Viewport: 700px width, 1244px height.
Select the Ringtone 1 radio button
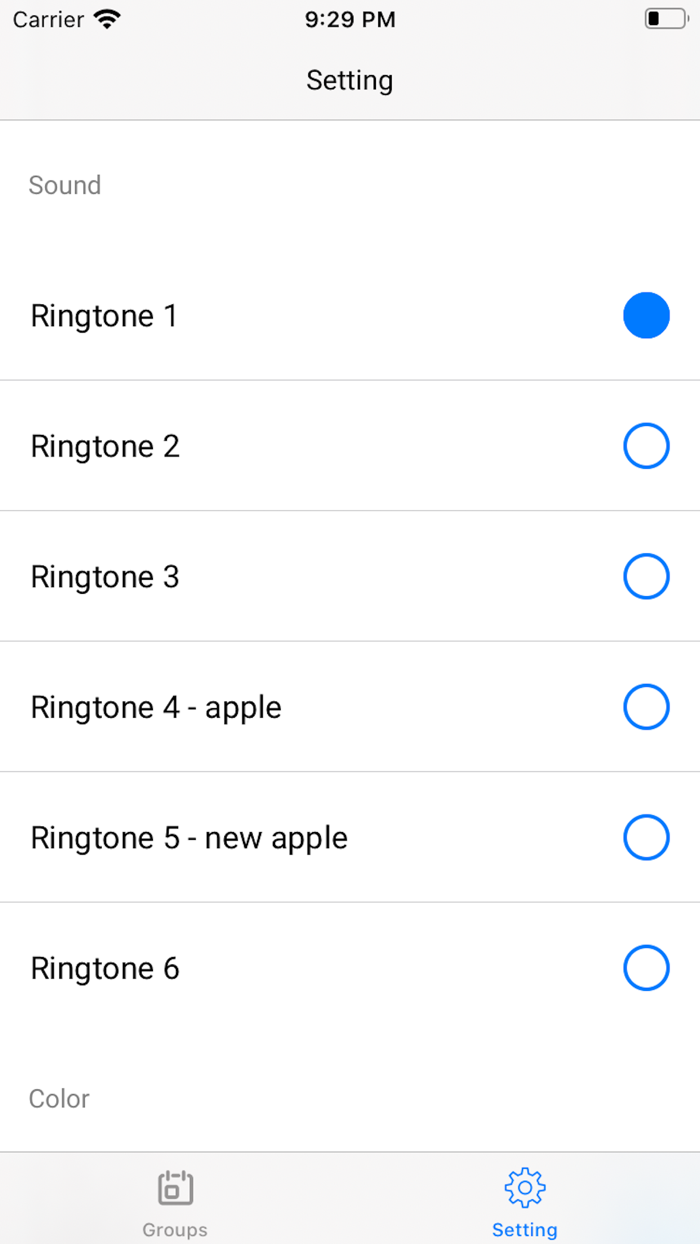[646, 316]
